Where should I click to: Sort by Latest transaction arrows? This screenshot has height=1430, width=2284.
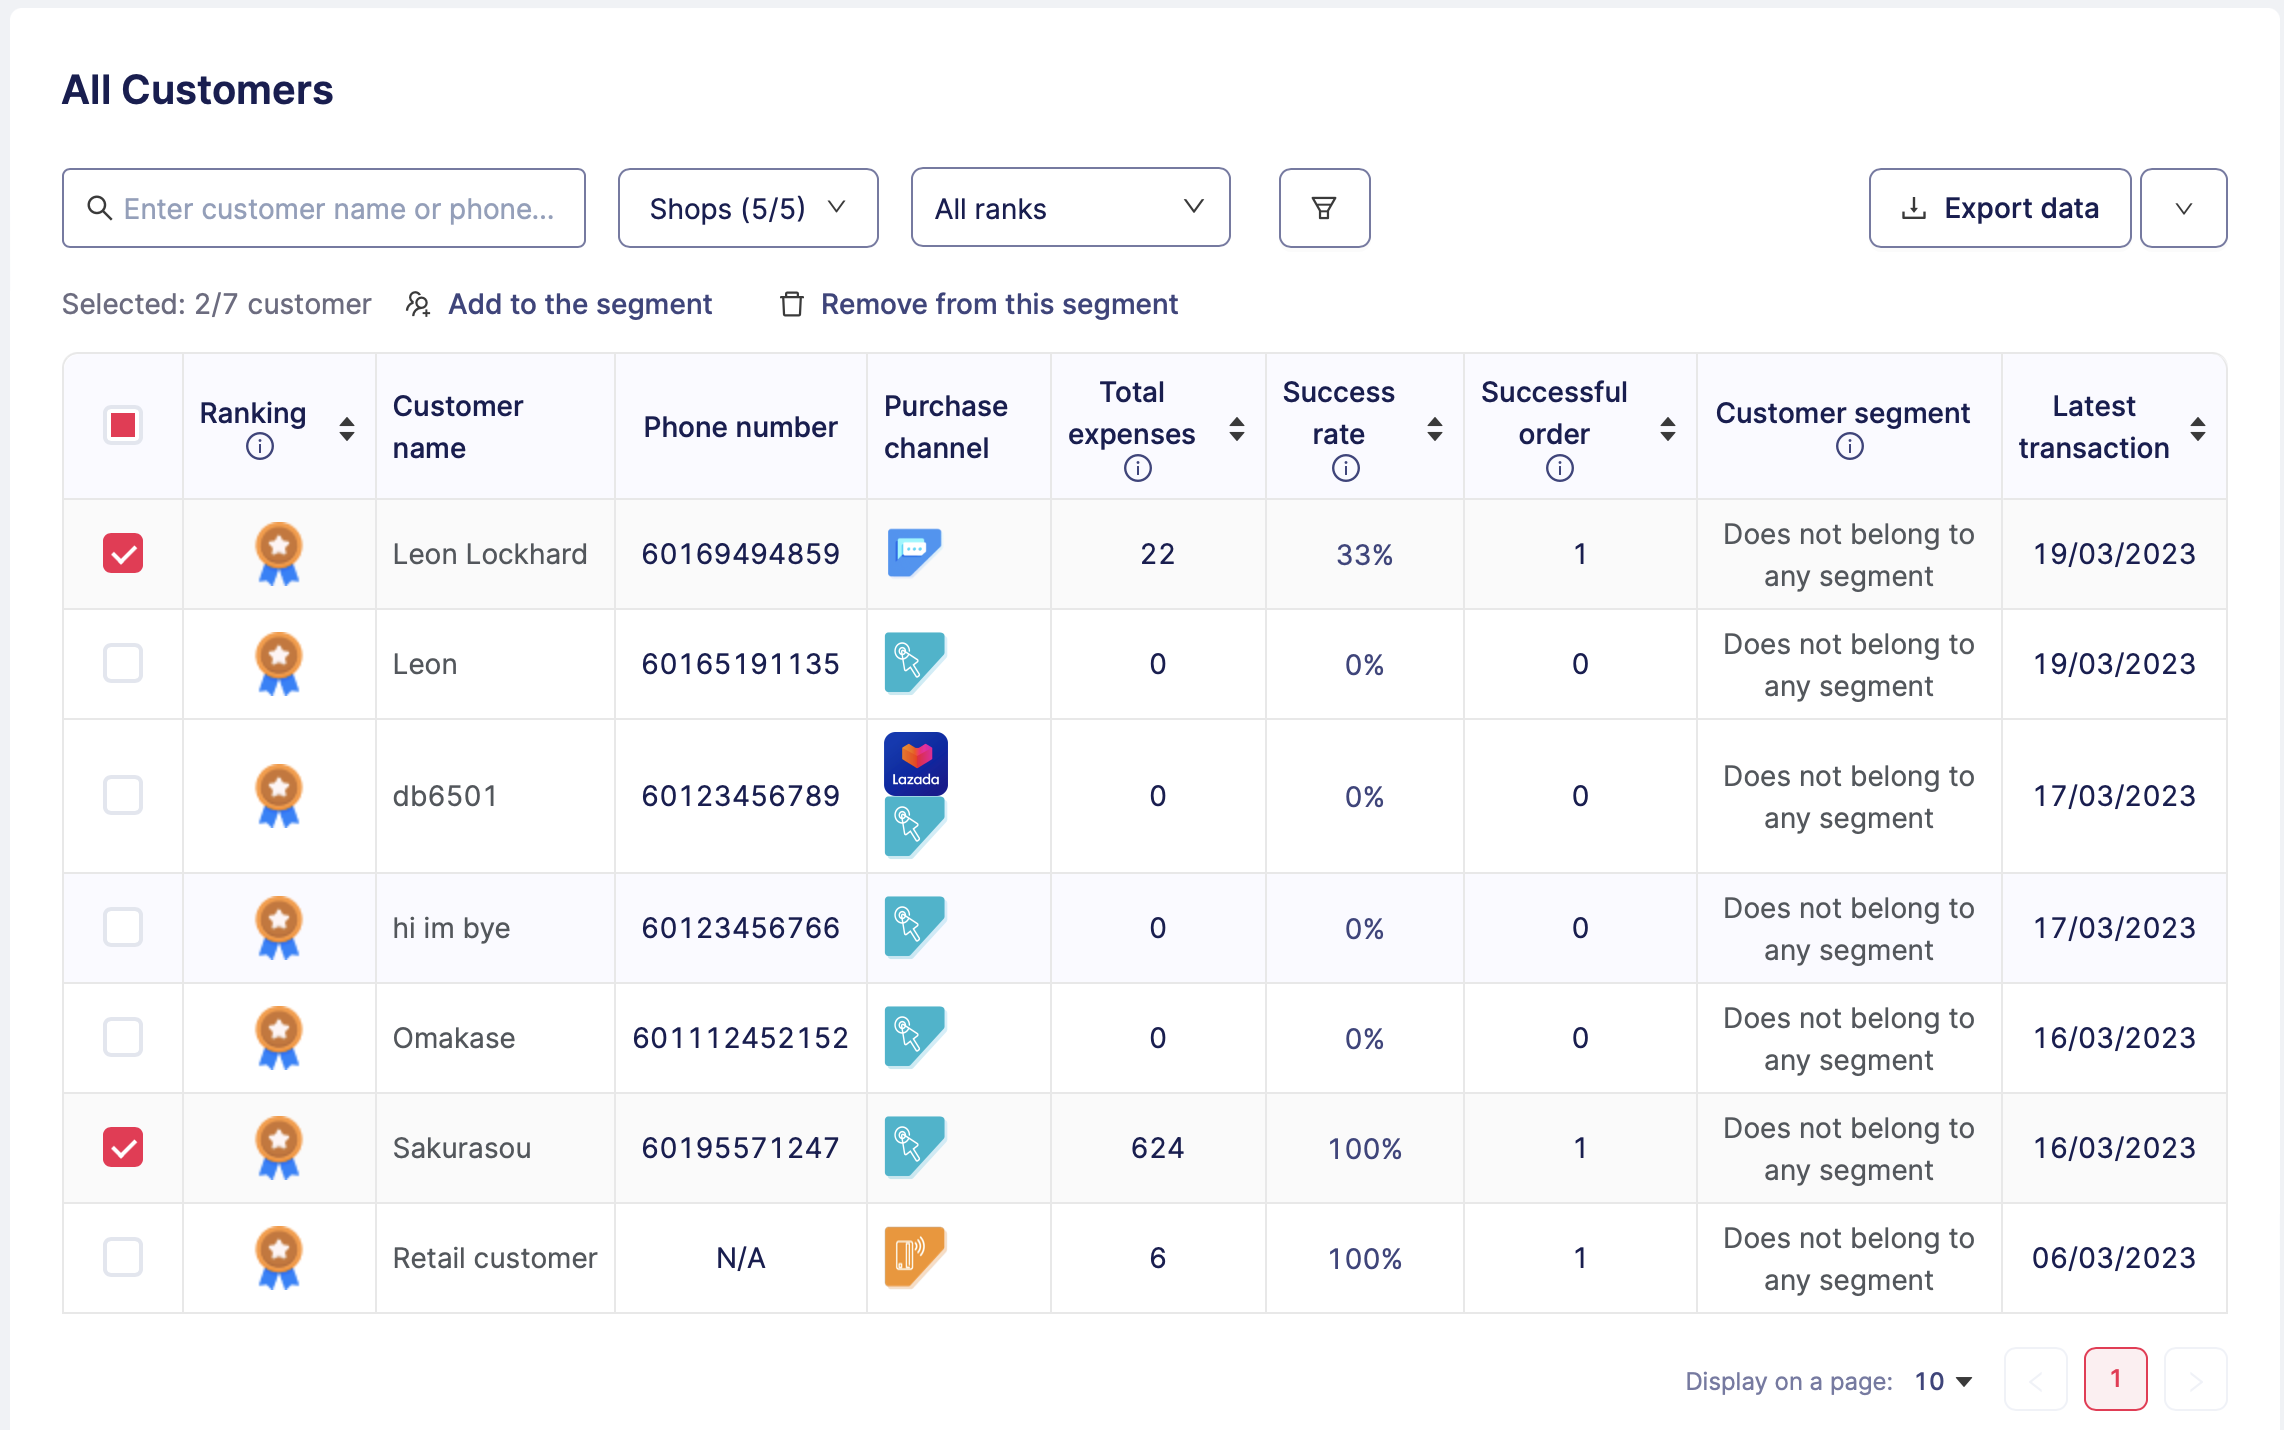pyautogui.click(x=2197, y=428)
